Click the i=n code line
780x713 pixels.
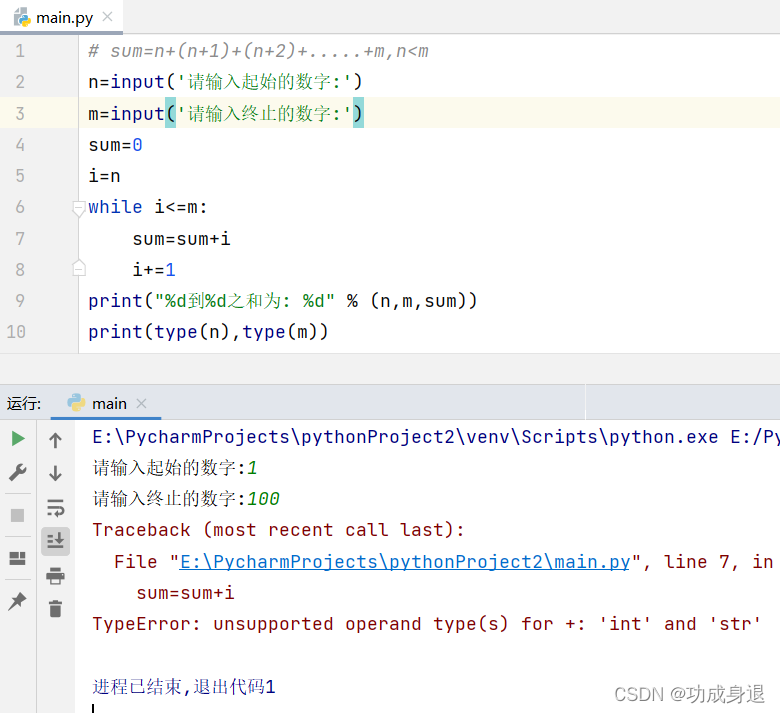(104, 176)
